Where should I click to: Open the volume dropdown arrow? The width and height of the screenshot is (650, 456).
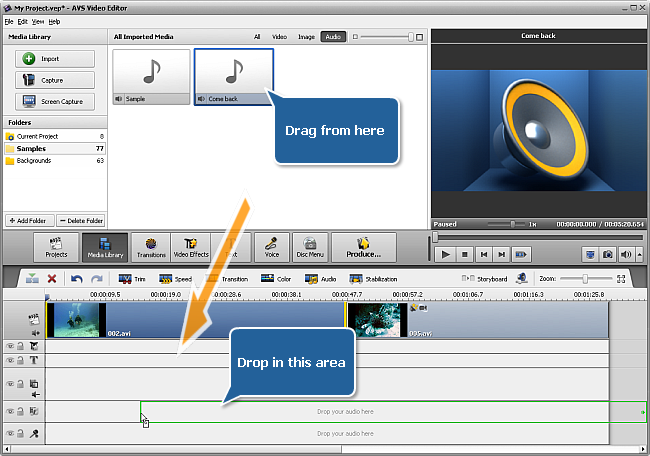click(x=639, y=254)
